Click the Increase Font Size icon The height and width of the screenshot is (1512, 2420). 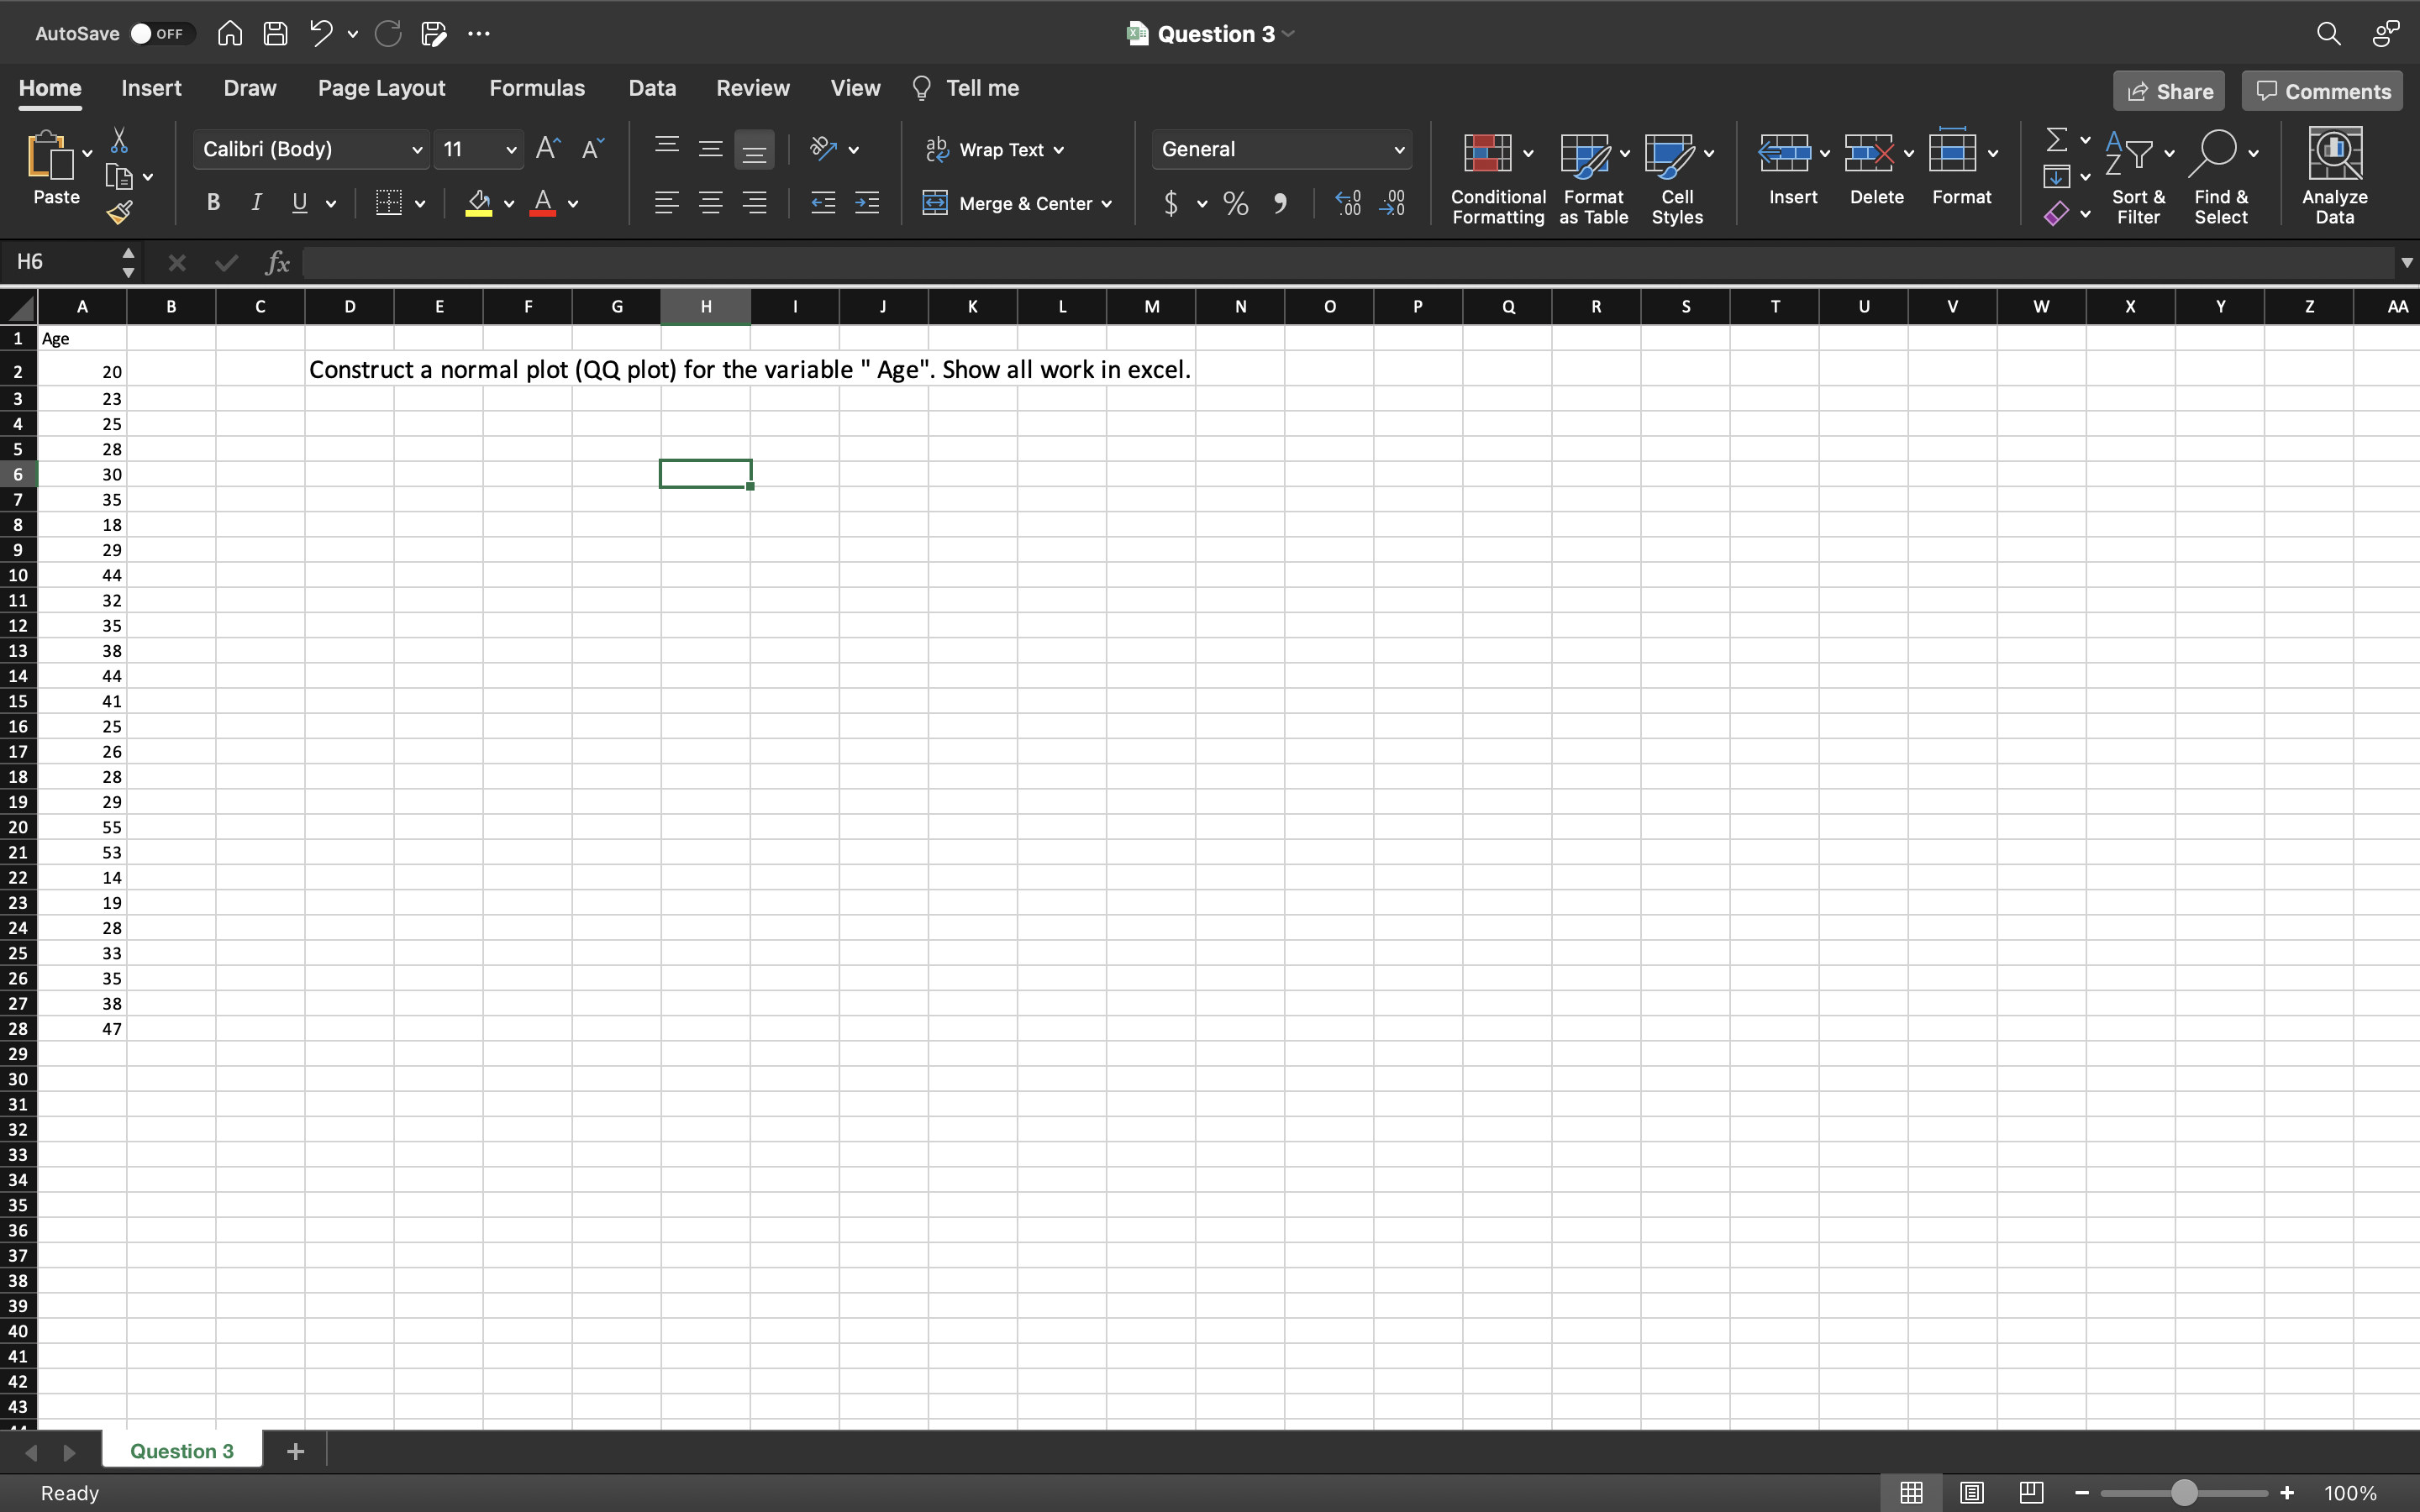pyautogui.click(x=546, y=147)
